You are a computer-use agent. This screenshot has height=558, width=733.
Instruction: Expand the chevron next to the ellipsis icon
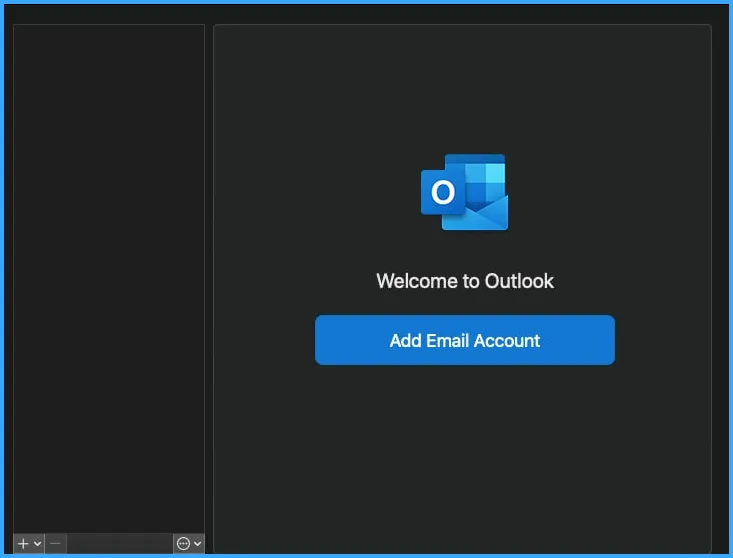point(198,544)
